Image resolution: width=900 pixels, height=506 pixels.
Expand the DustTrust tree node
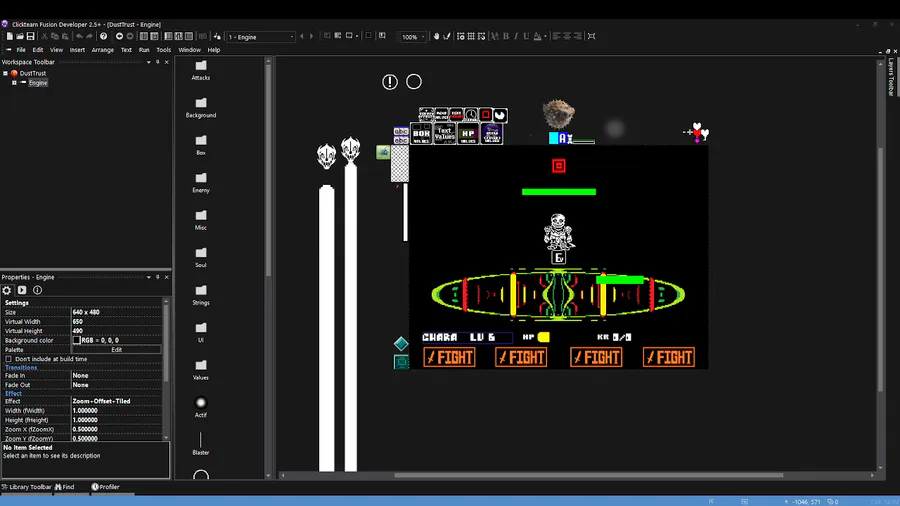(x=5, y=73)
